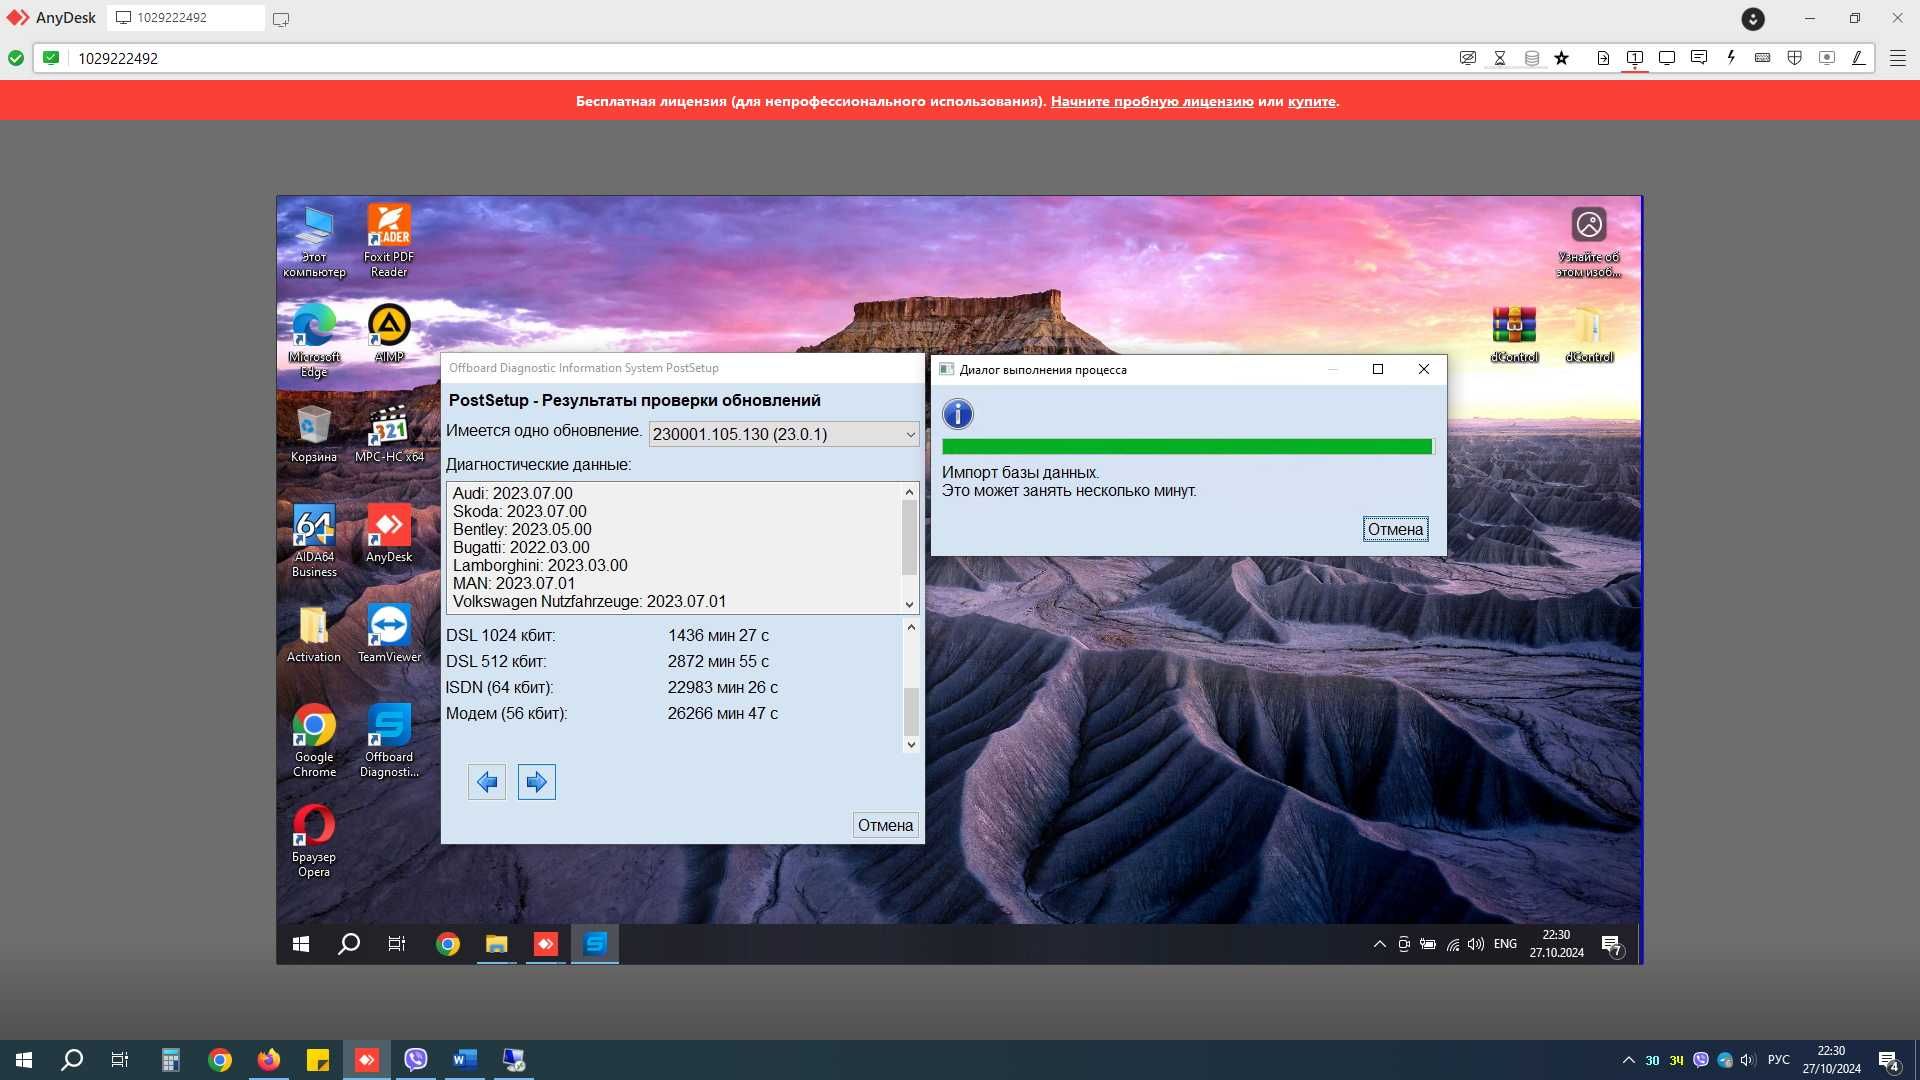
Task: Click the PostSetup forward arrow button
Action: (537, 782)
